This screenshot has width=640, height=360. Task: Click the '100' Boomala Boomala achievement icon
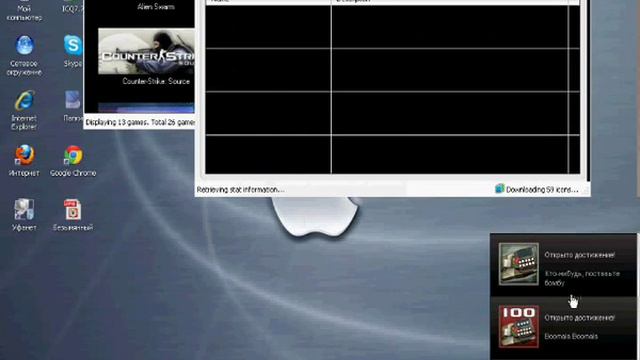click(x=518, y=327)
